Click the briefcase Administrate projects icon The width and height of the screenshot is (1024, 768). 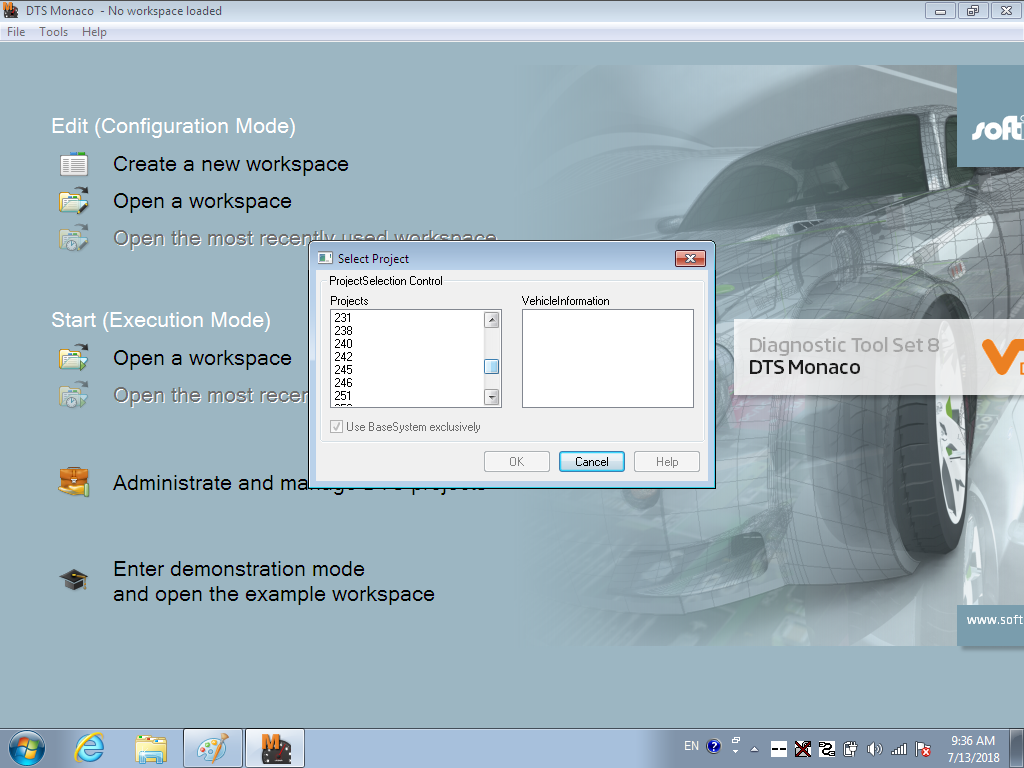[x=74, y=483]
